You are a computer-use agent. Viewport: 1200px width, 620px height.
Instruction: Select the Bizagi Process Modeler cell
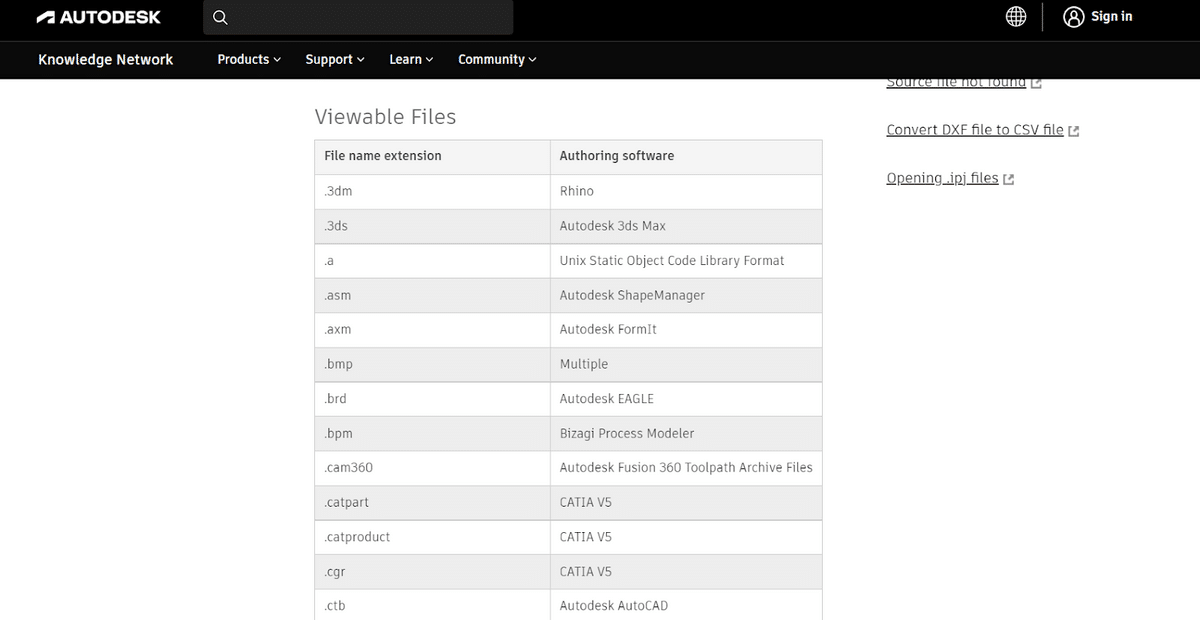tap(686, 434)
